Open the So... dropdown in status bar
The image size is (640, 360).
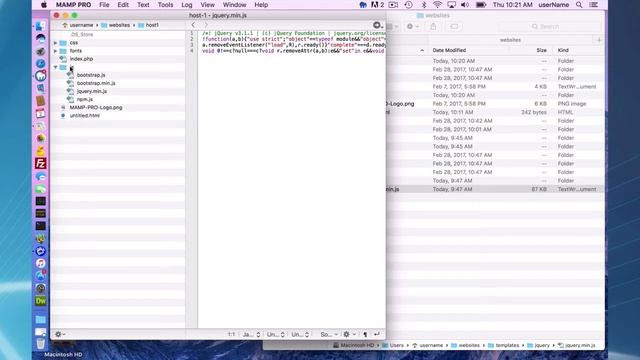pos(329,334)
